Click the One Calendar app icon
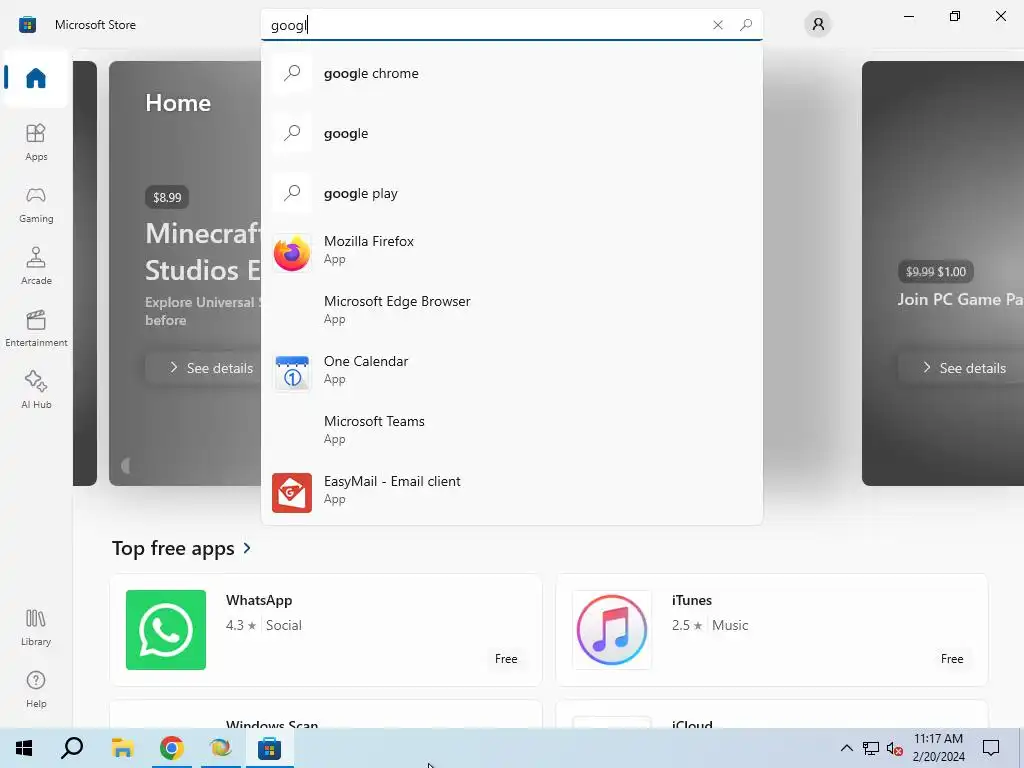The height and width of the screenshot is (768, 1024). [291, 372]
